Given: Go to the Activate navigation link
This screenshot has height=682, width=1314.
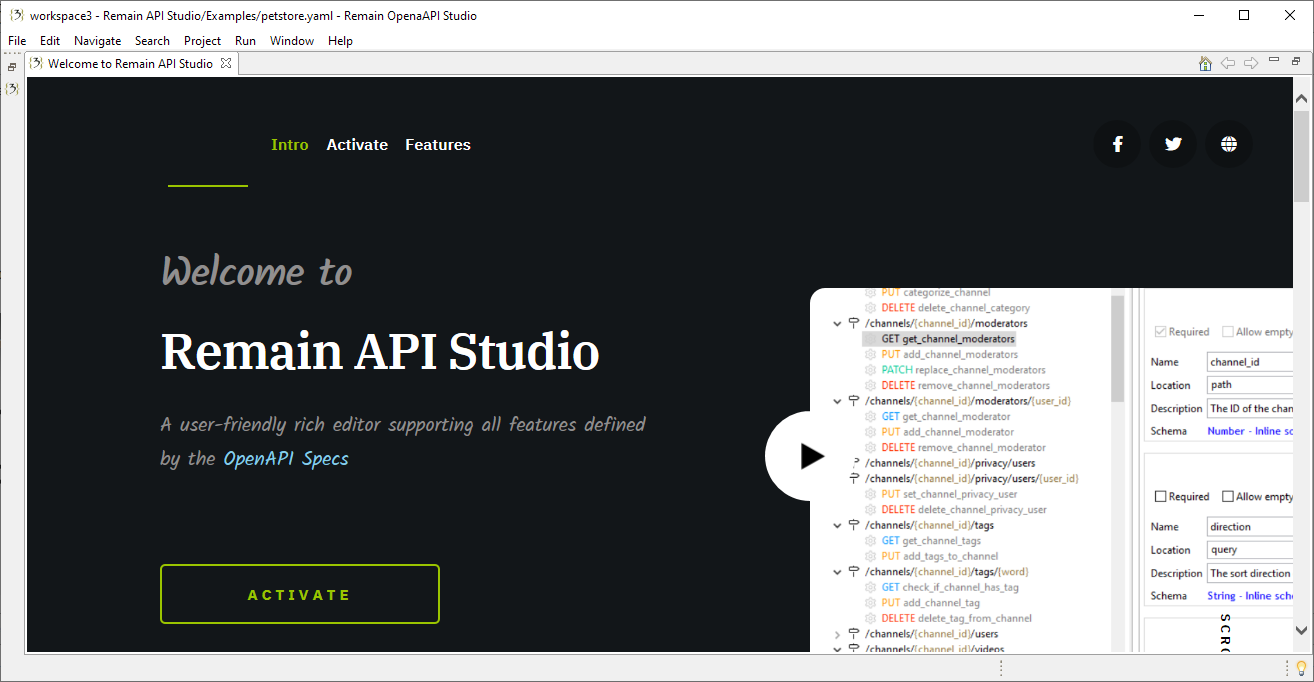Looking at the screenshot, I should click(x=357, y=145).
